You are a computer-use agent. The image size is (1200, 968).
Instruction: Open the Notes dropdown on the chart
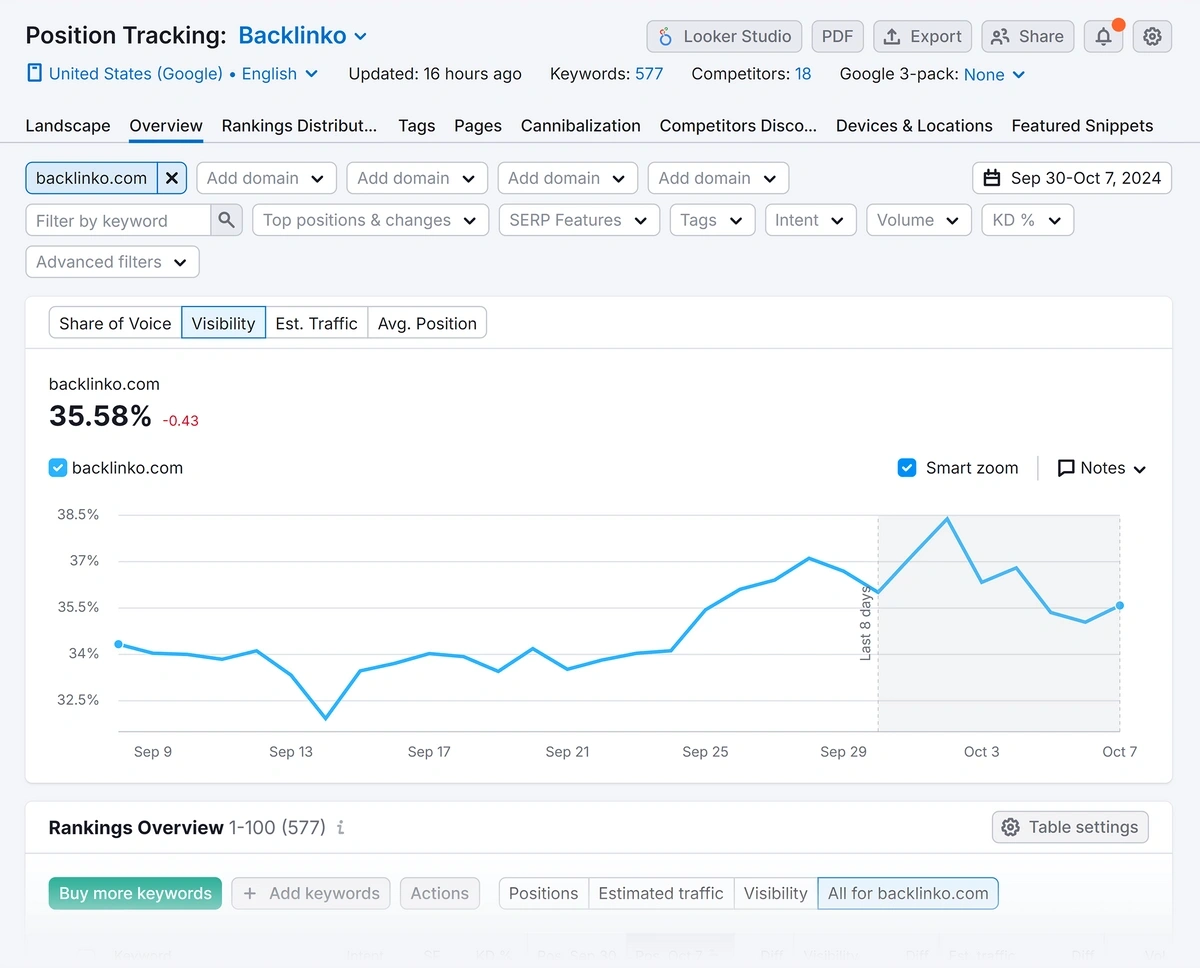(1102, 468)
